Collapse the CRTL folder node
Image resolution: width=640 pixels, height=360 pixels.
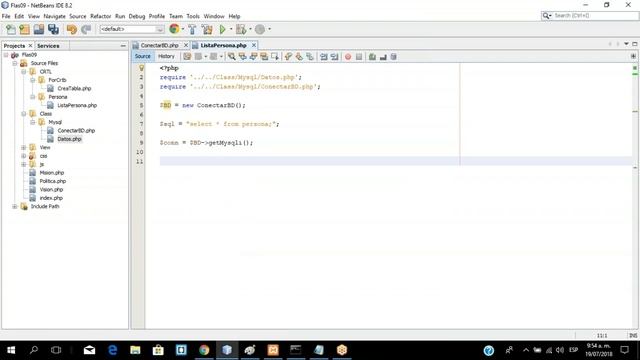tap(24, 71)
